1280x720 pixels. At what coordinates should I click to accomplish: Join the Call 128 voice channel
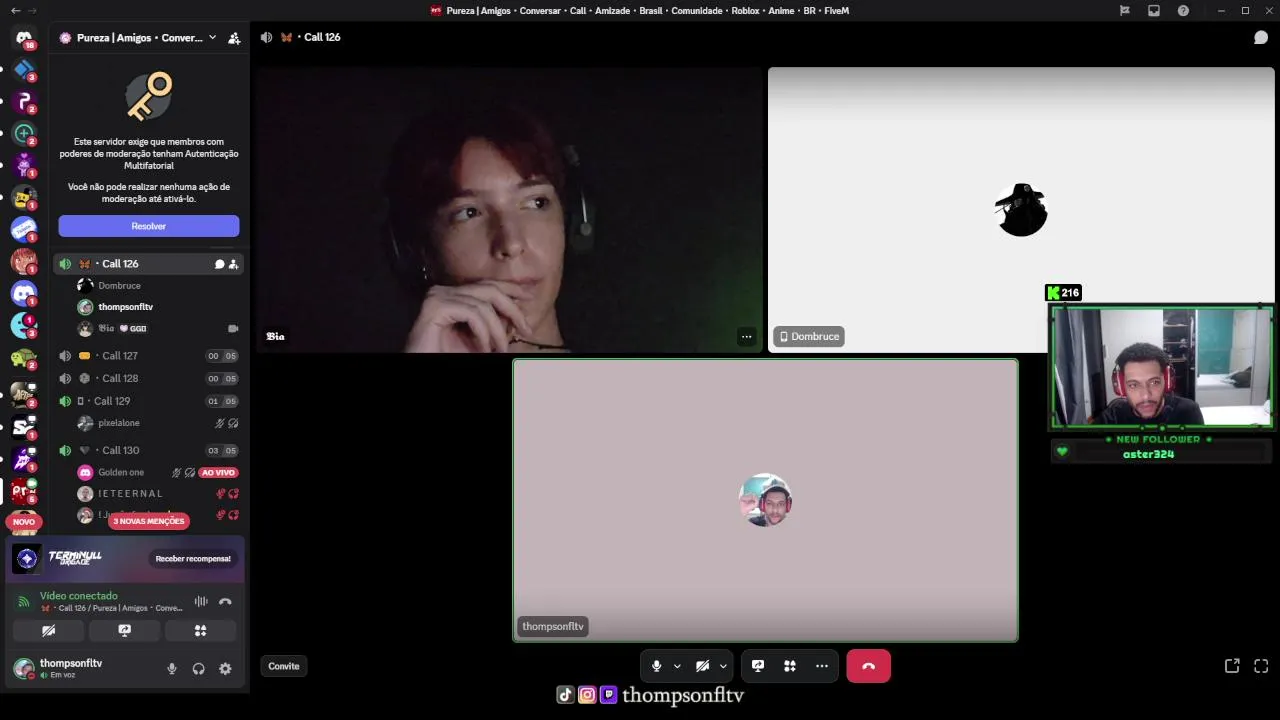(x=148, y=378)
